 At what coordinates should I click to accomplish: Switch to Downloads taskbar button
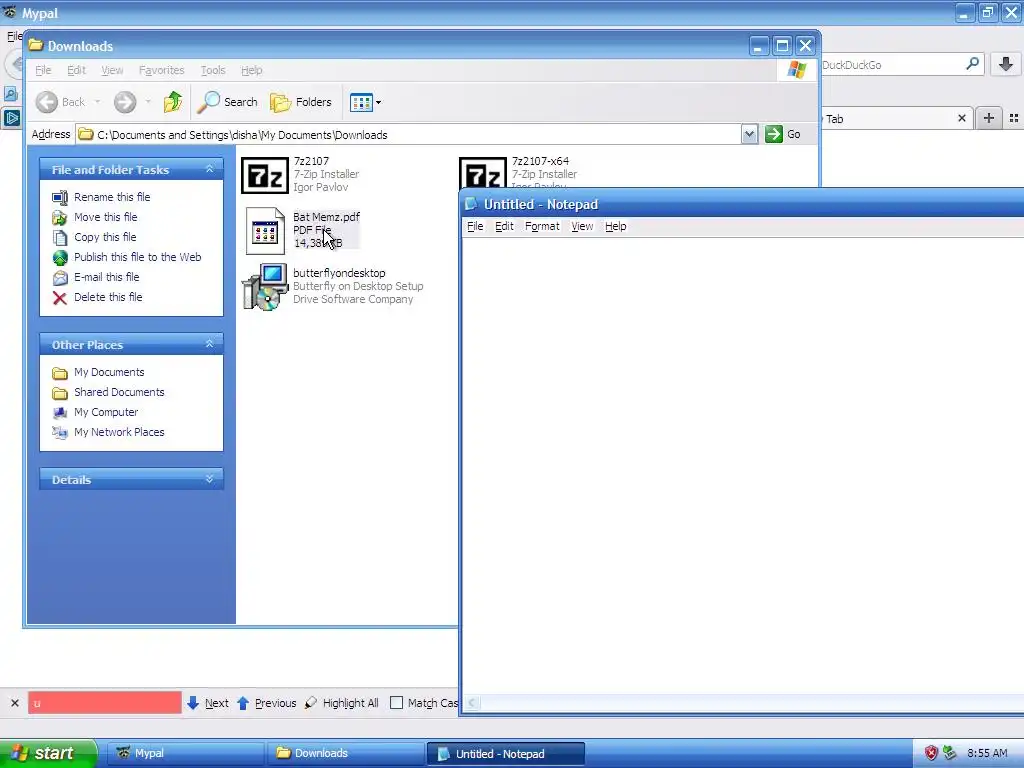pyautogui.click(x=346, y=753)
